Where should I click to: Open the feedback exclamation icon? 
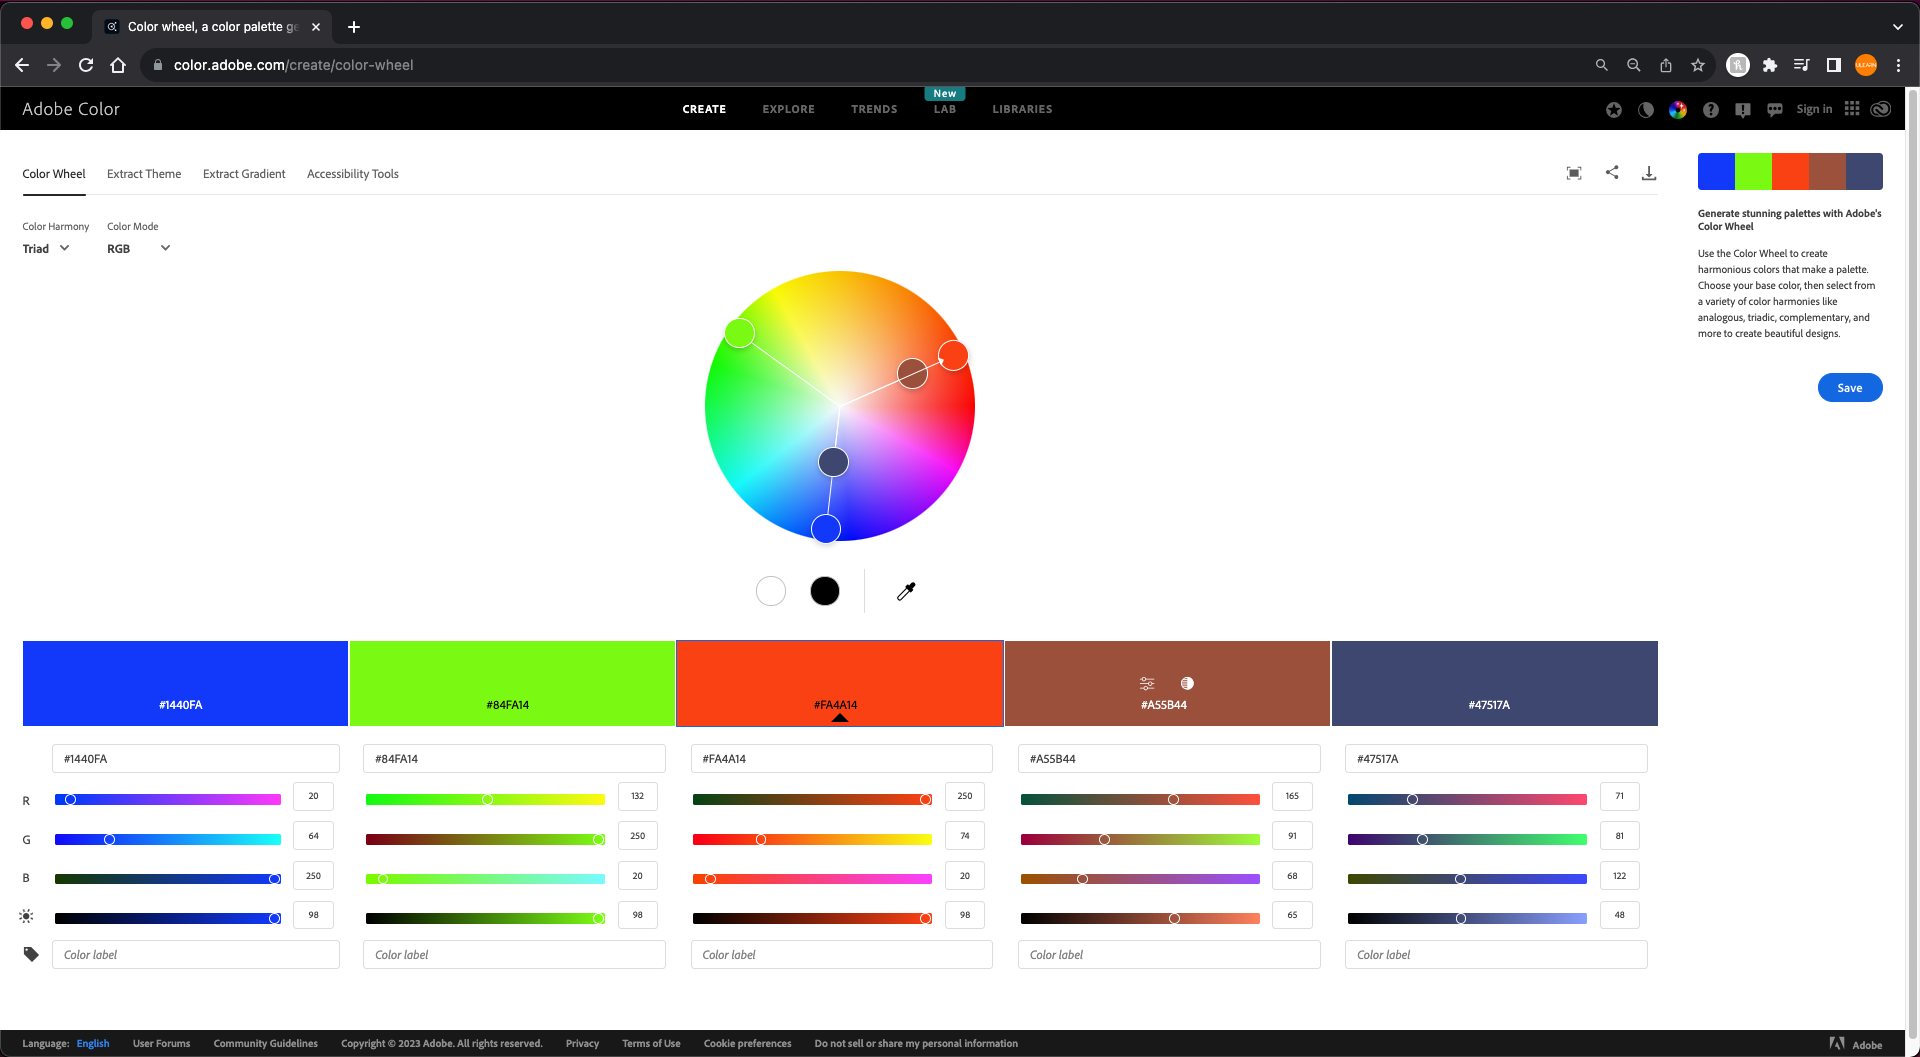(x=1743, y=110)
